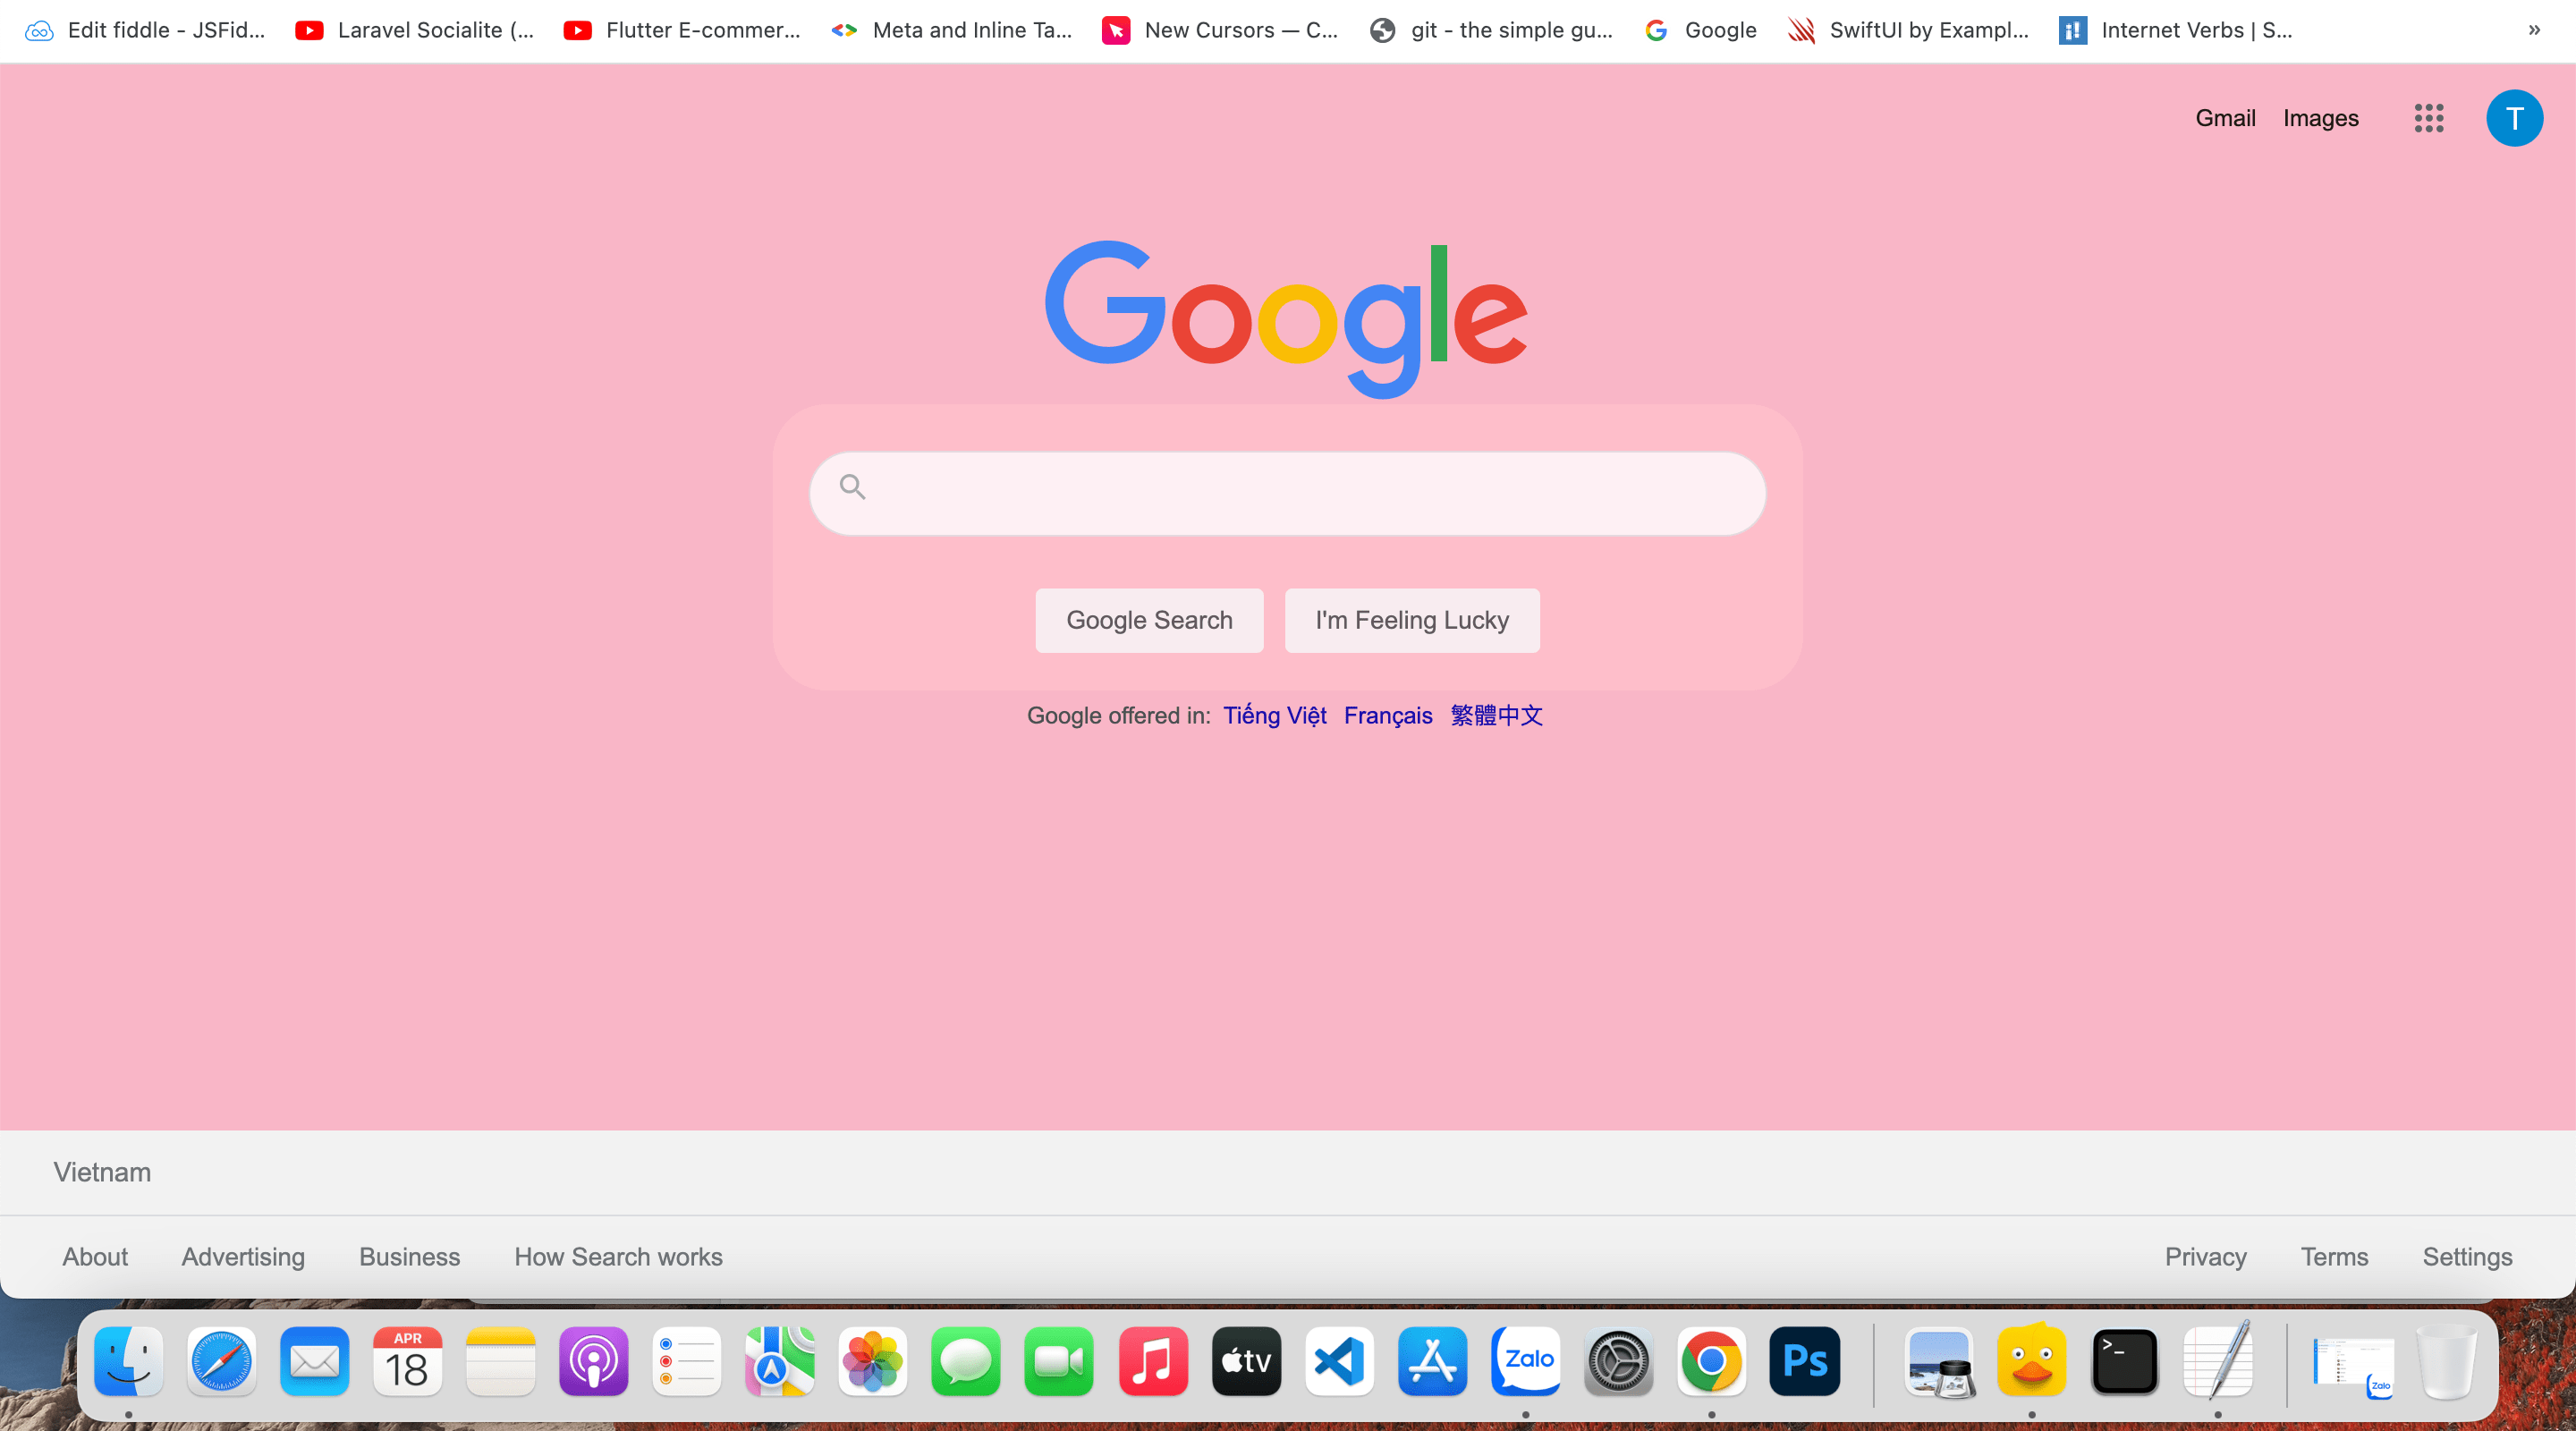Open the Google apps grid
This screenshot has width=2576, height=1431.
tap(2428, 118)
